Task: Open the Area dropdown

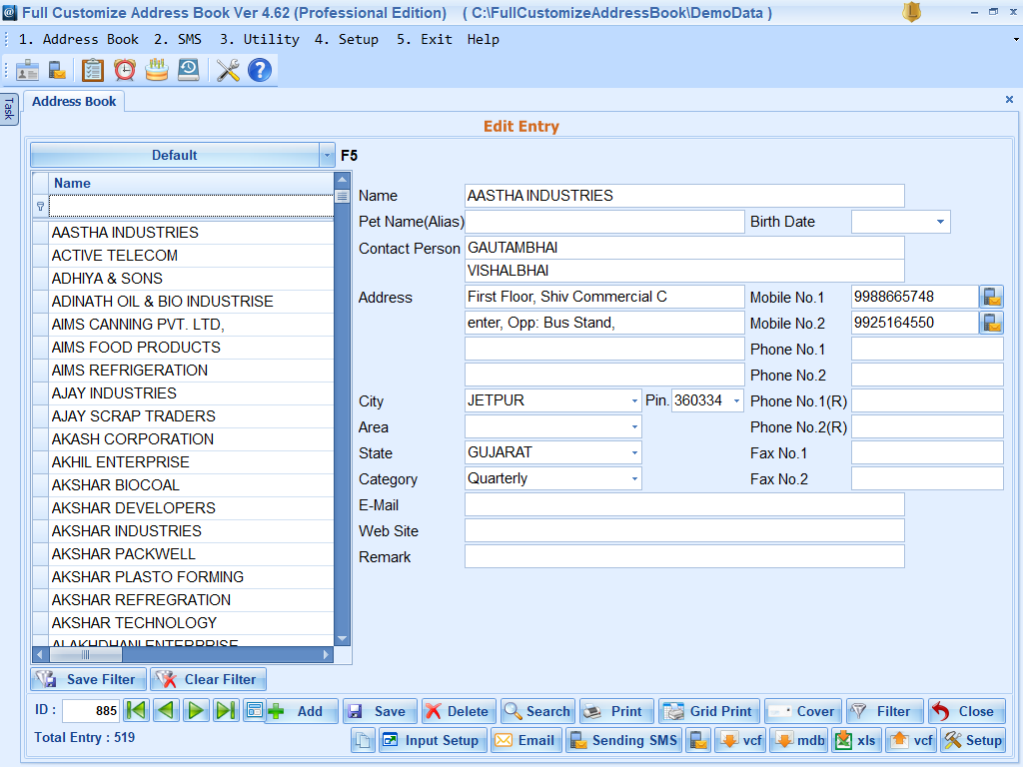Action: [x=634, y=427]
